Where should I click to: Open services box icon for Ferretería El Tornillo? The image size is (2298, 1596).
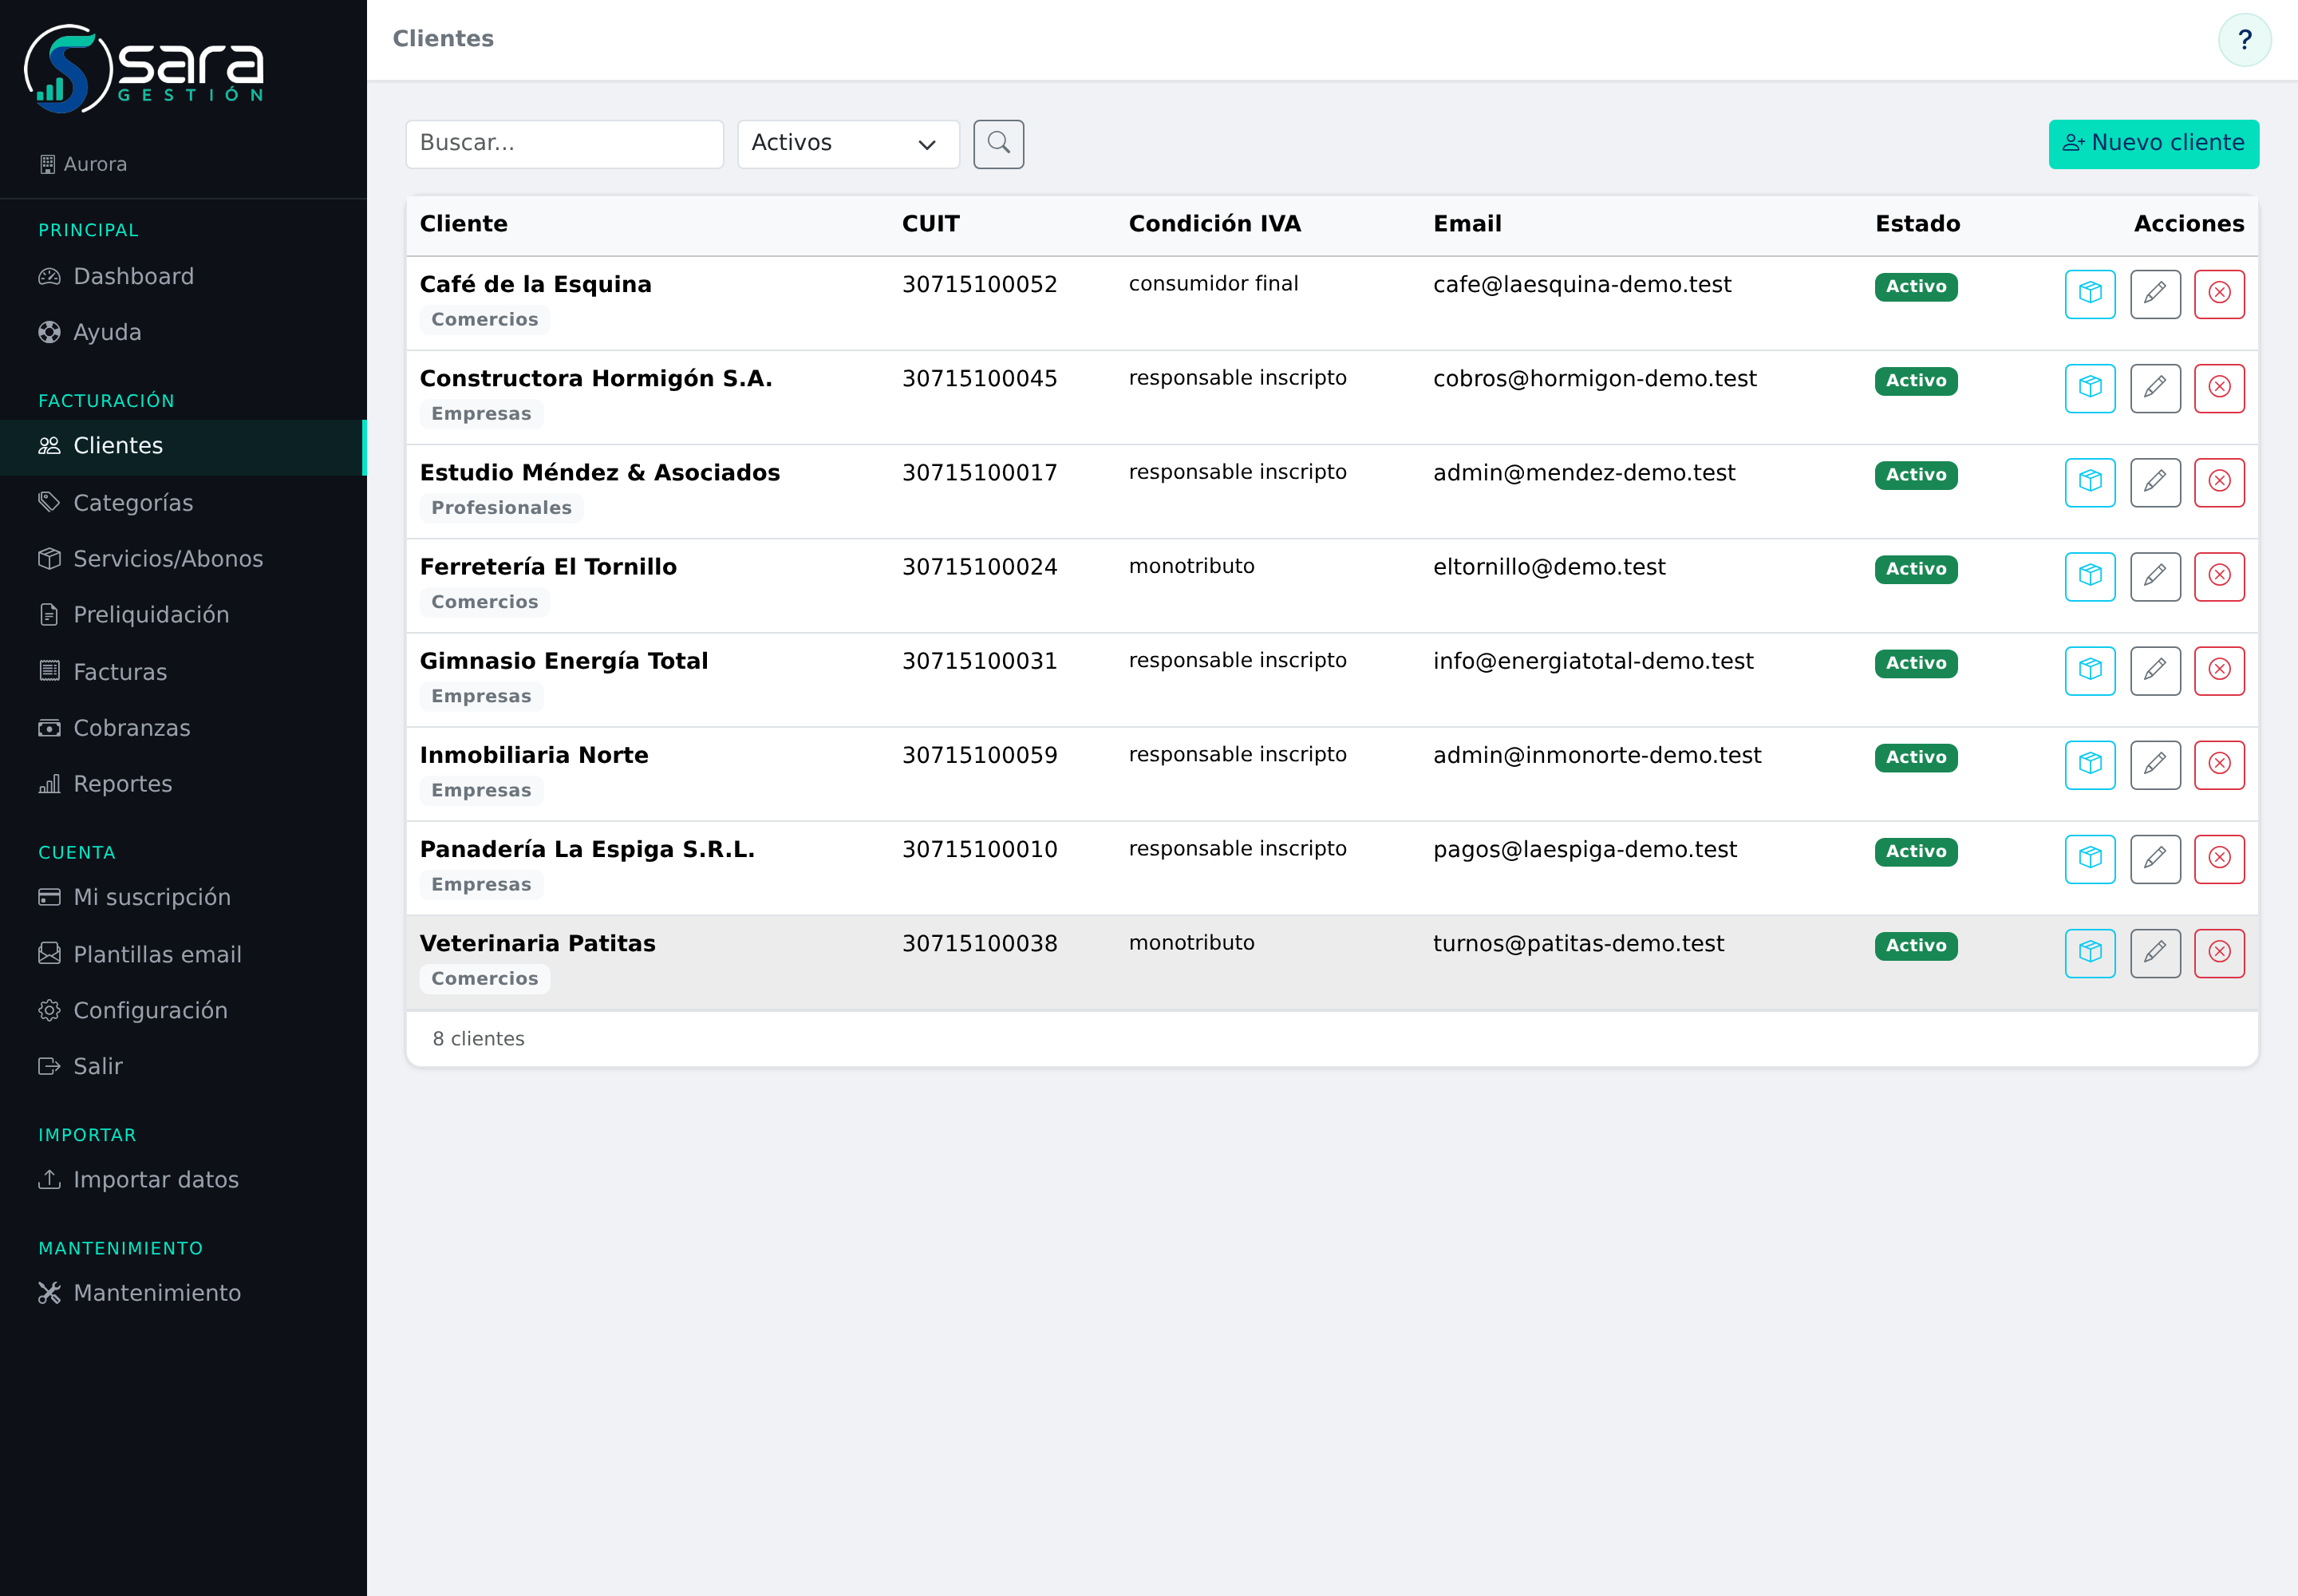coord(2090,576)
